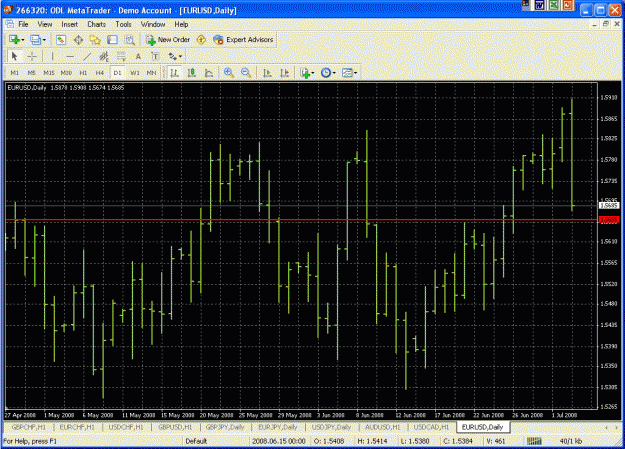Switch to the GBPJPY,Daily chart tab
Image resolution: width=625 pixels, height=449 pixels.
225,427
